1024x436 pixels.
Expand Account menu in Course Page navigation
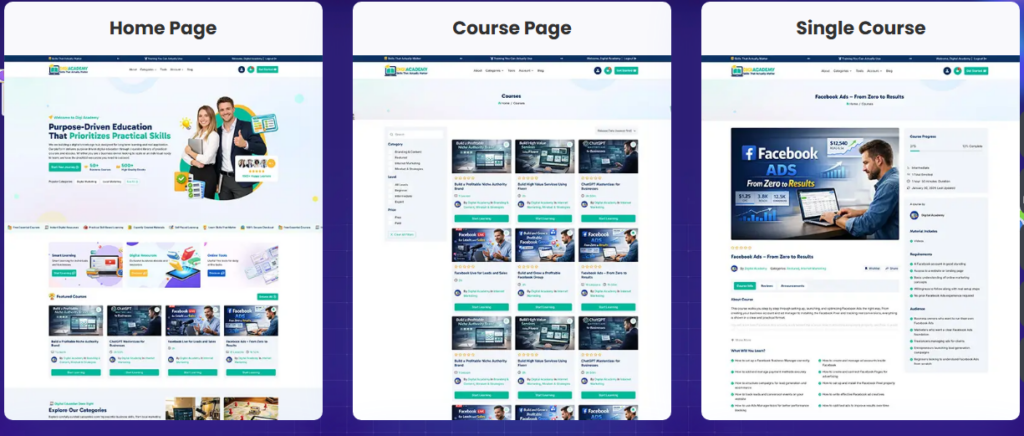[x=524, y=71]
